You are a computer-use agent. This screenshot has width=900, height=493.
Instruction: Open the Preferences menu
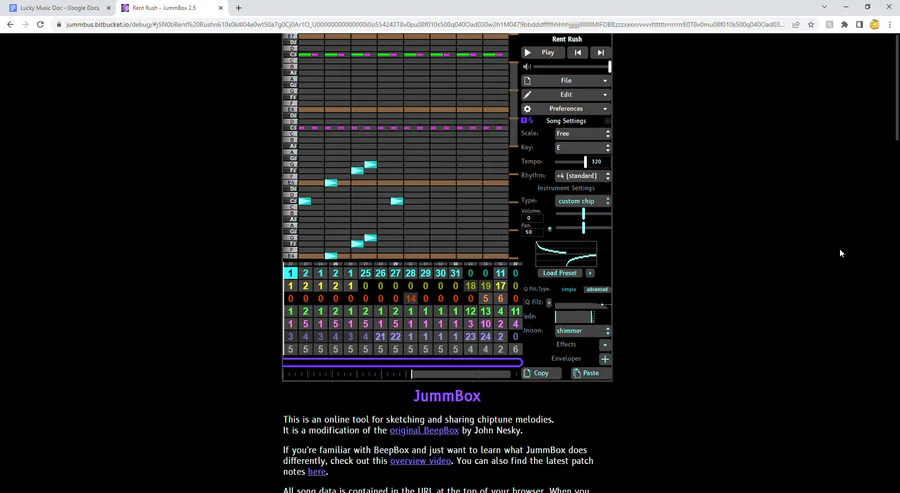pyautogui.click(x=566, y=108)
